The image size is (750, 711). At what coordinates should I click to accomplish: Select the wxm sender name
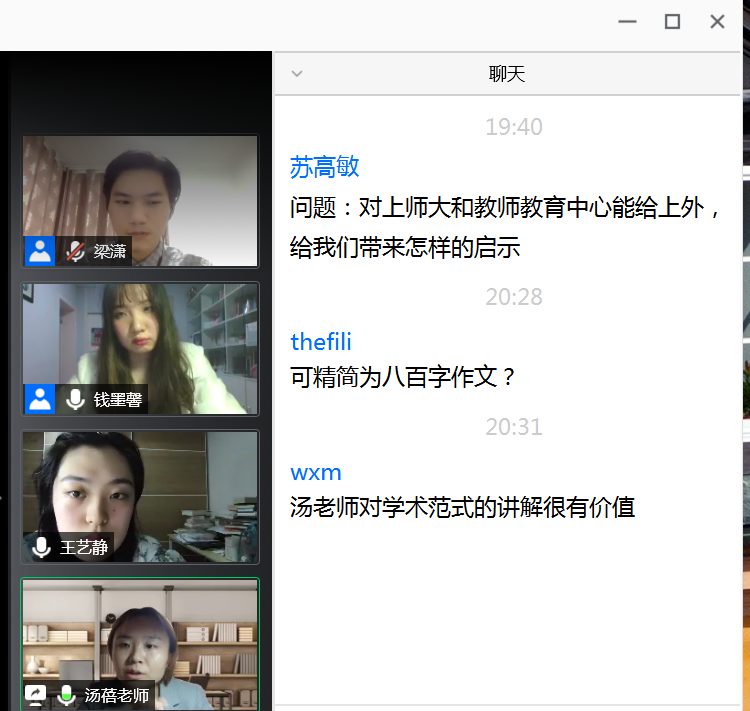(316, 472)
